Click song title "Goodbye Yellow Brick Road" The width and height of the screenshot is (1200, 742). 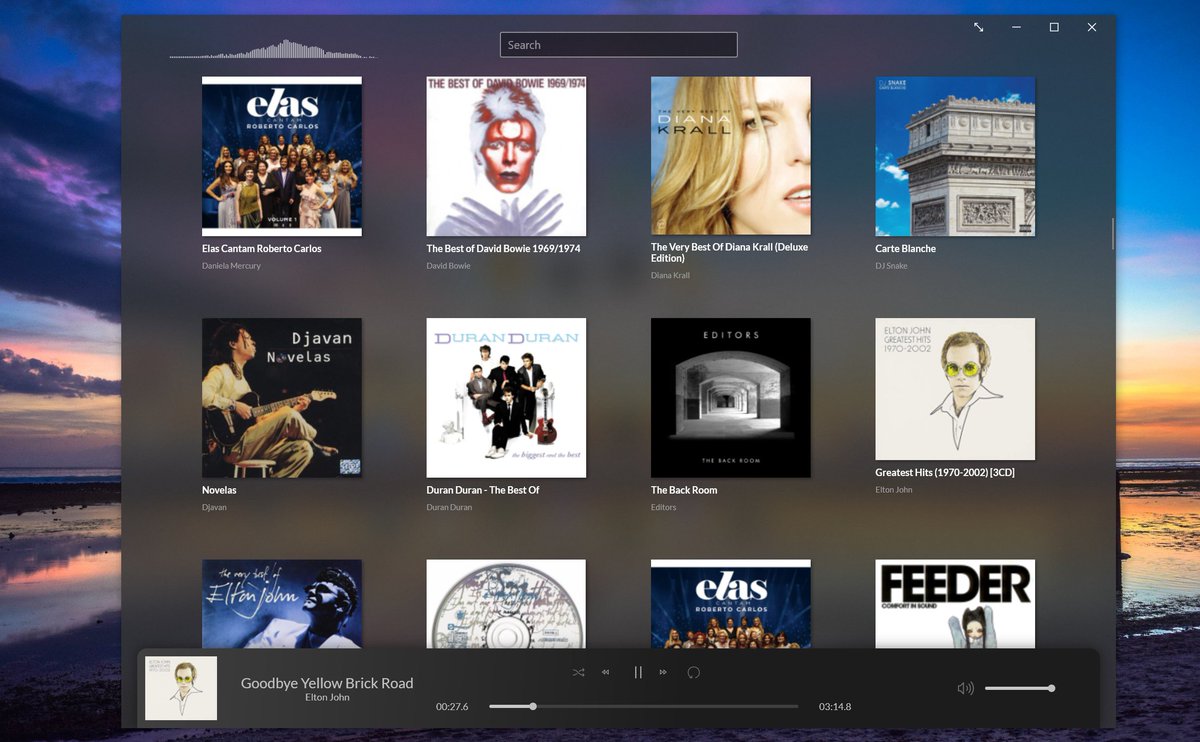click(327, 683)
